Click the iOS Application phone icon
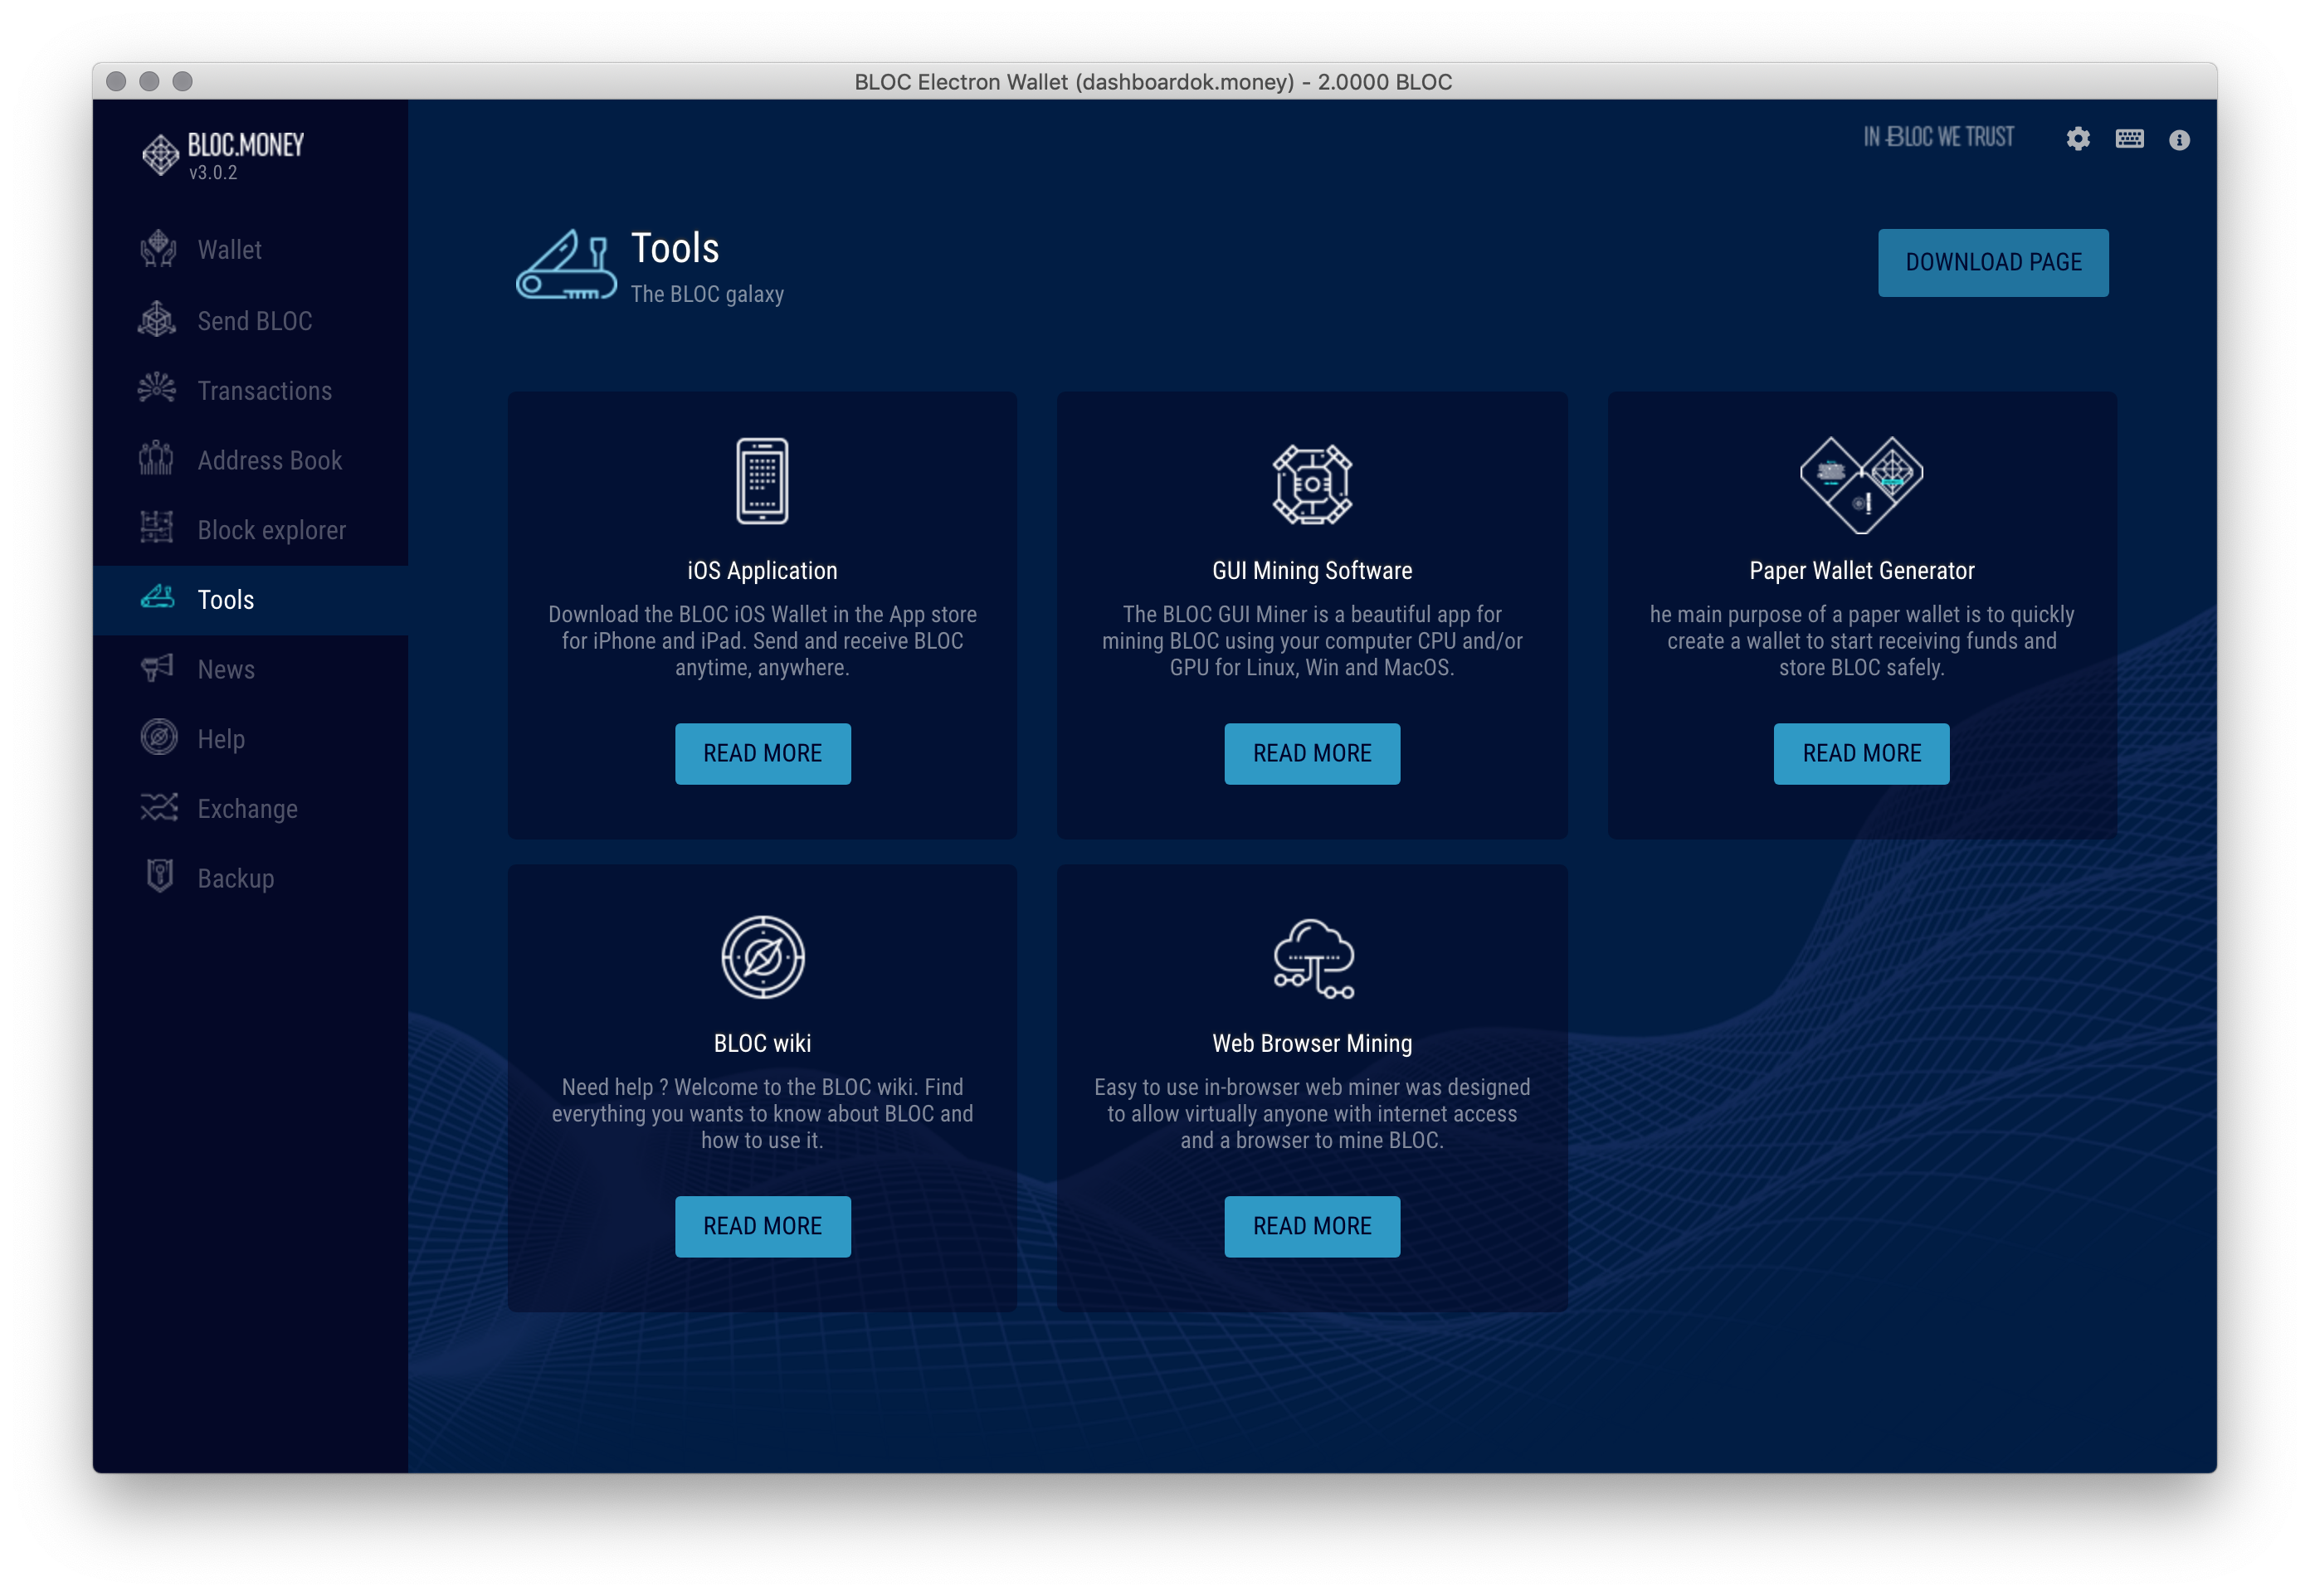2310x1596 pixels. tap(762, 481)
